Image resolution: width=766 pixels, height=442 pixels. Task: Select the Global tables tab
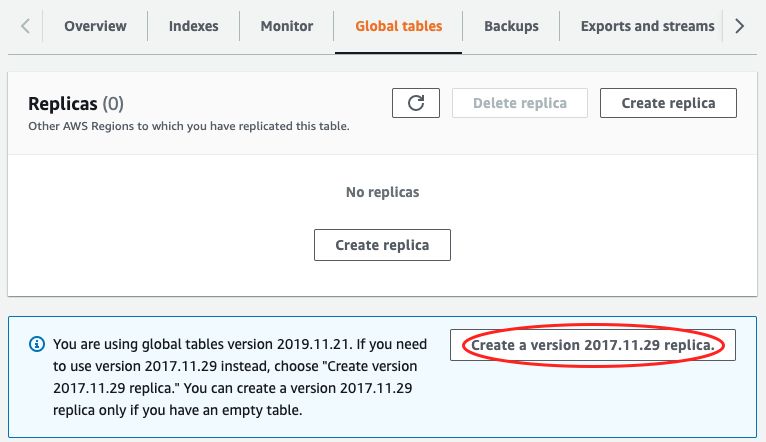pos(398,26)
